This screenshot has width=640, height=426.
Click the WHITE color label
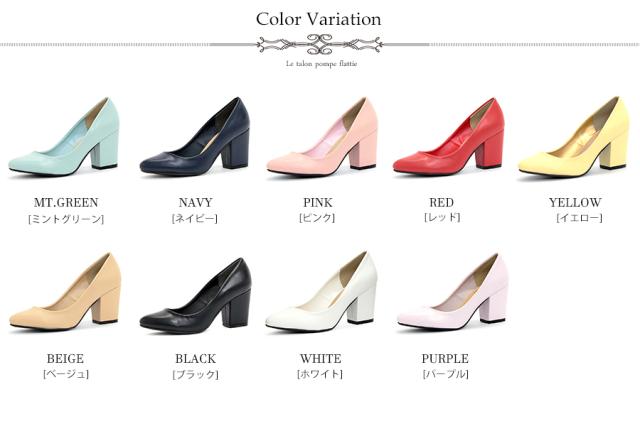click(x=321, y=359)
